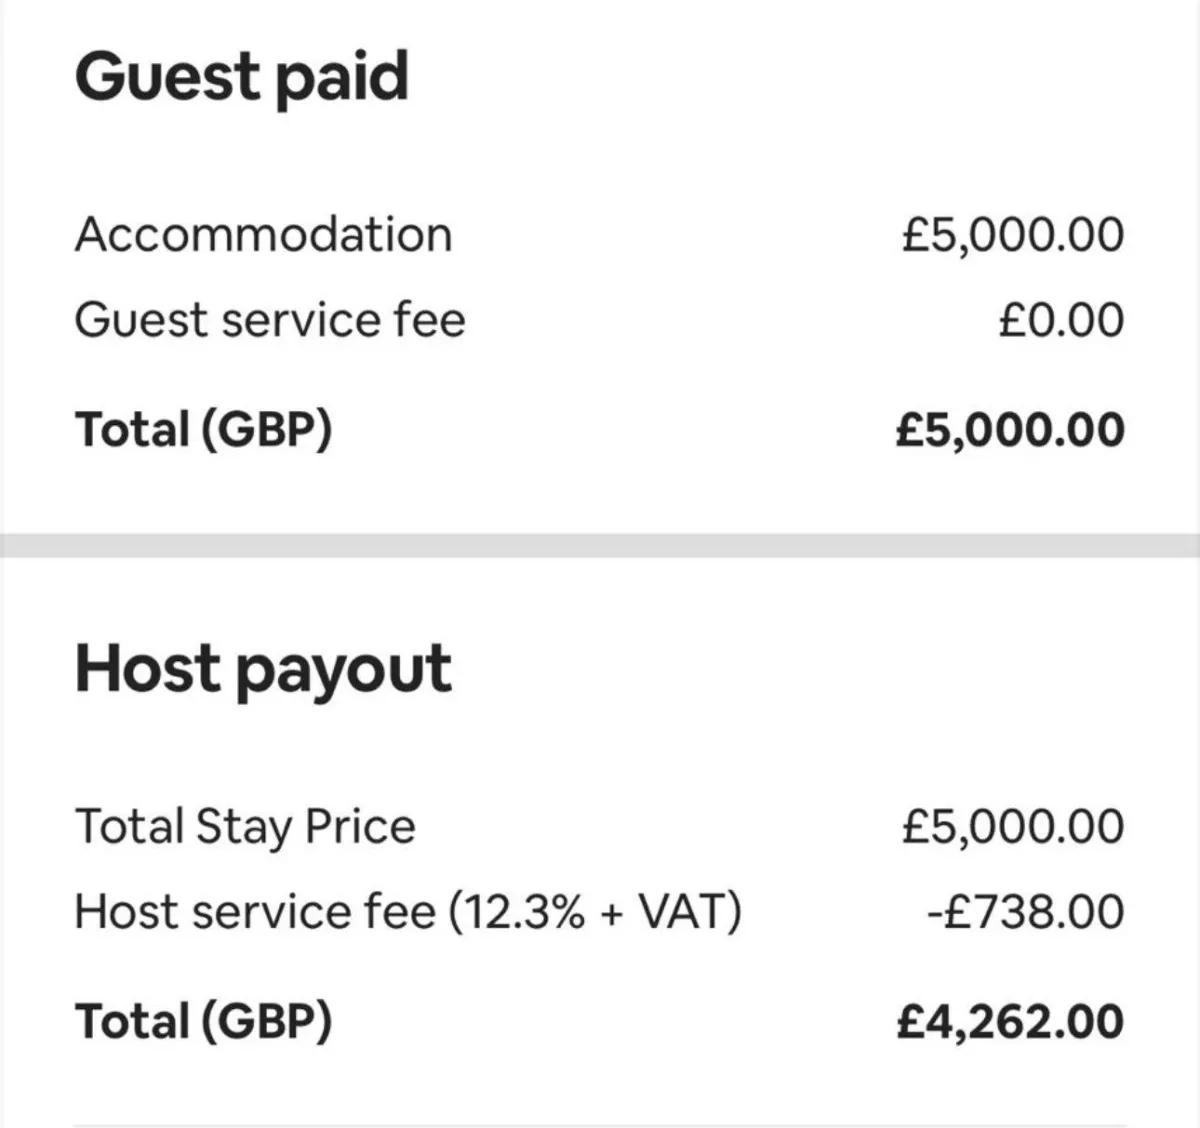Tap the word Price in Total Stay Price
Viewport: 1200px width, 1128px height.
(x=360, y=826)
